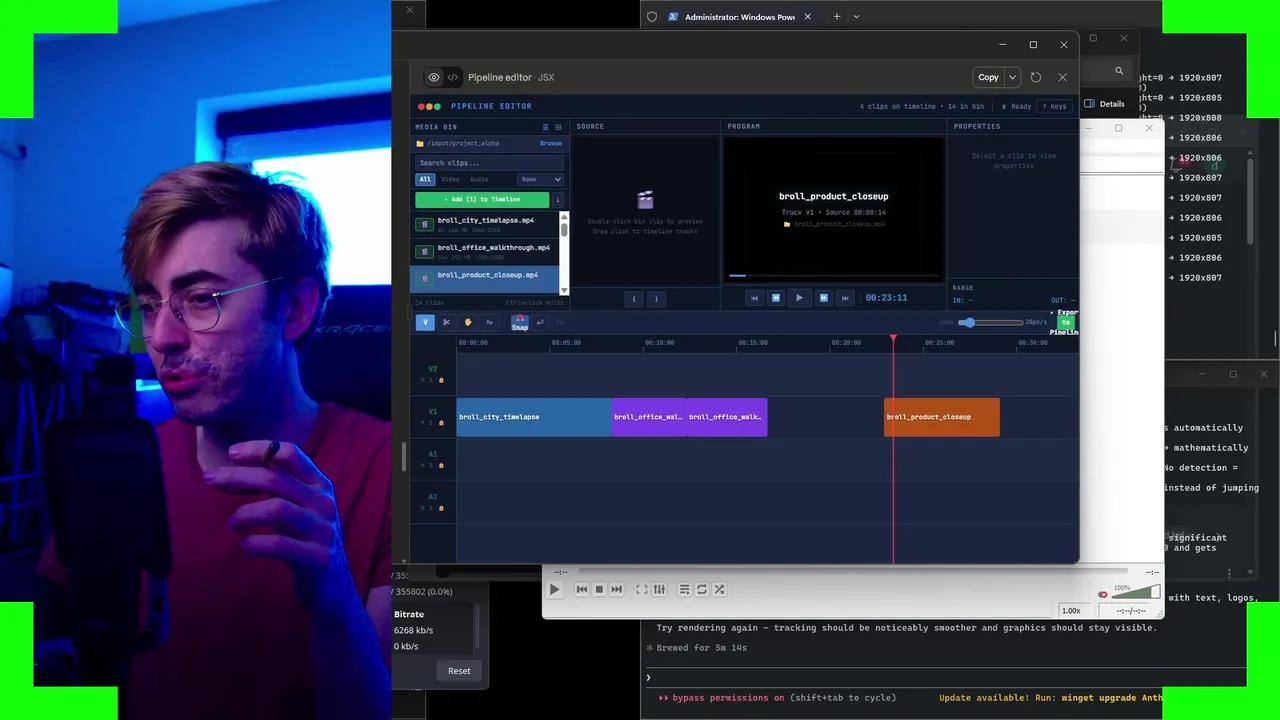Click the Reset button under Bitrate
Viewport: 1280px width, 720px height.
coord(459,671)
